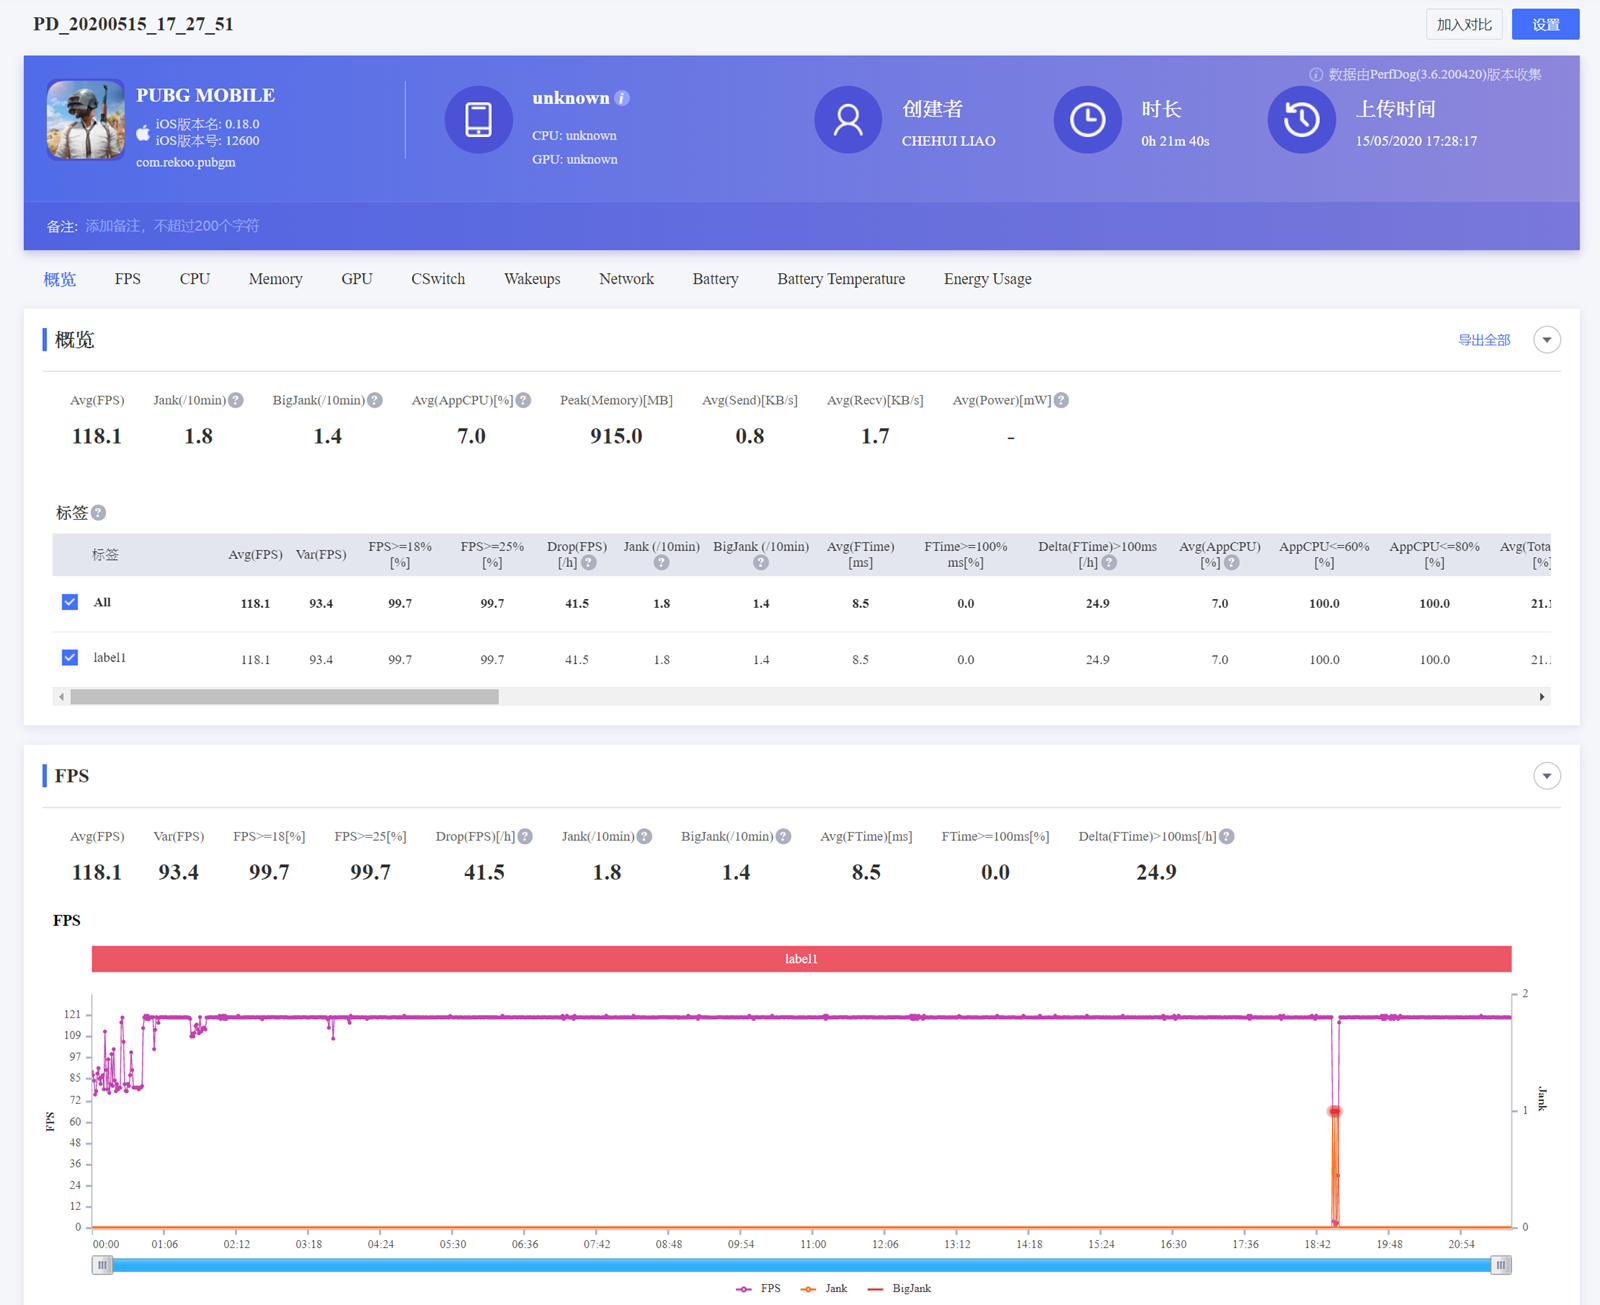This screenshot has width=1600, height=1305.
Task: Click the left handle of time range slider
Action: (x=102, y=1265)
